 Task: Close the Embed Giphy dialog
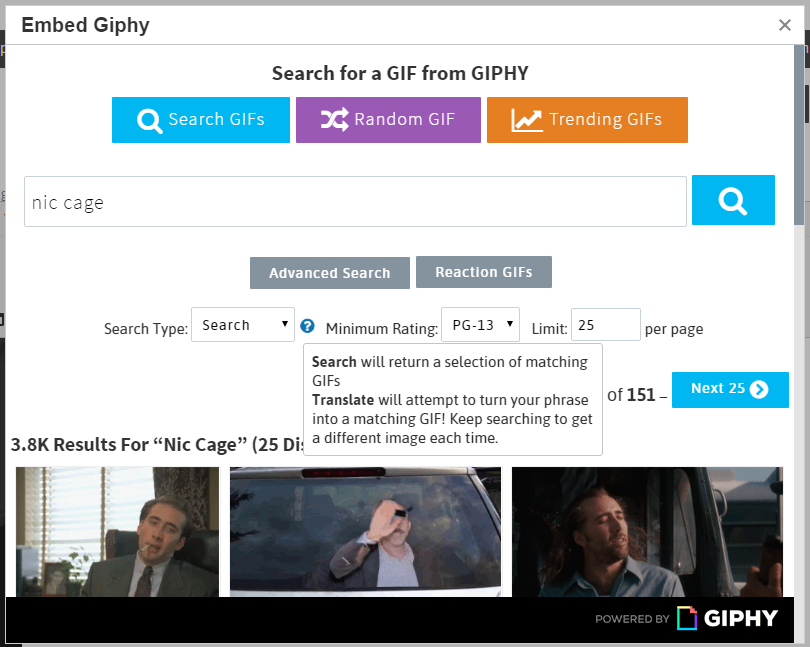(785, 25)
